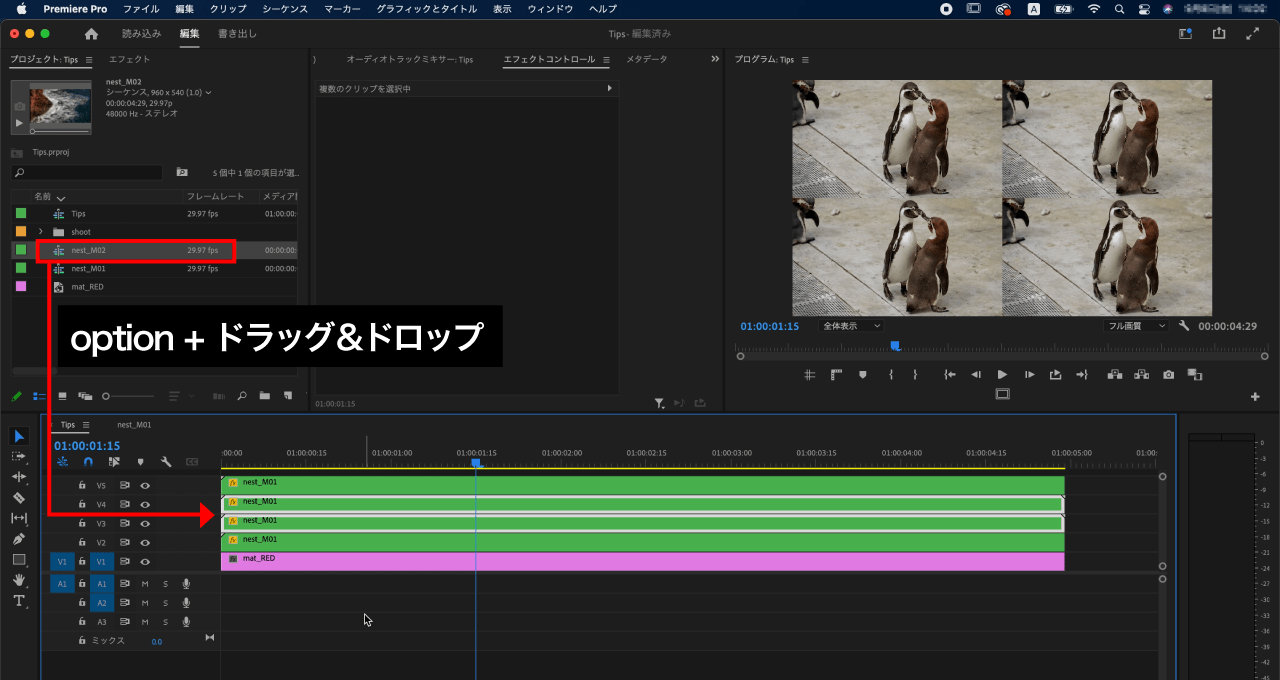The height and width of the screenshot is (680, 1280).
Task: Click the New Bin folder icon
Action: (265, 396)
